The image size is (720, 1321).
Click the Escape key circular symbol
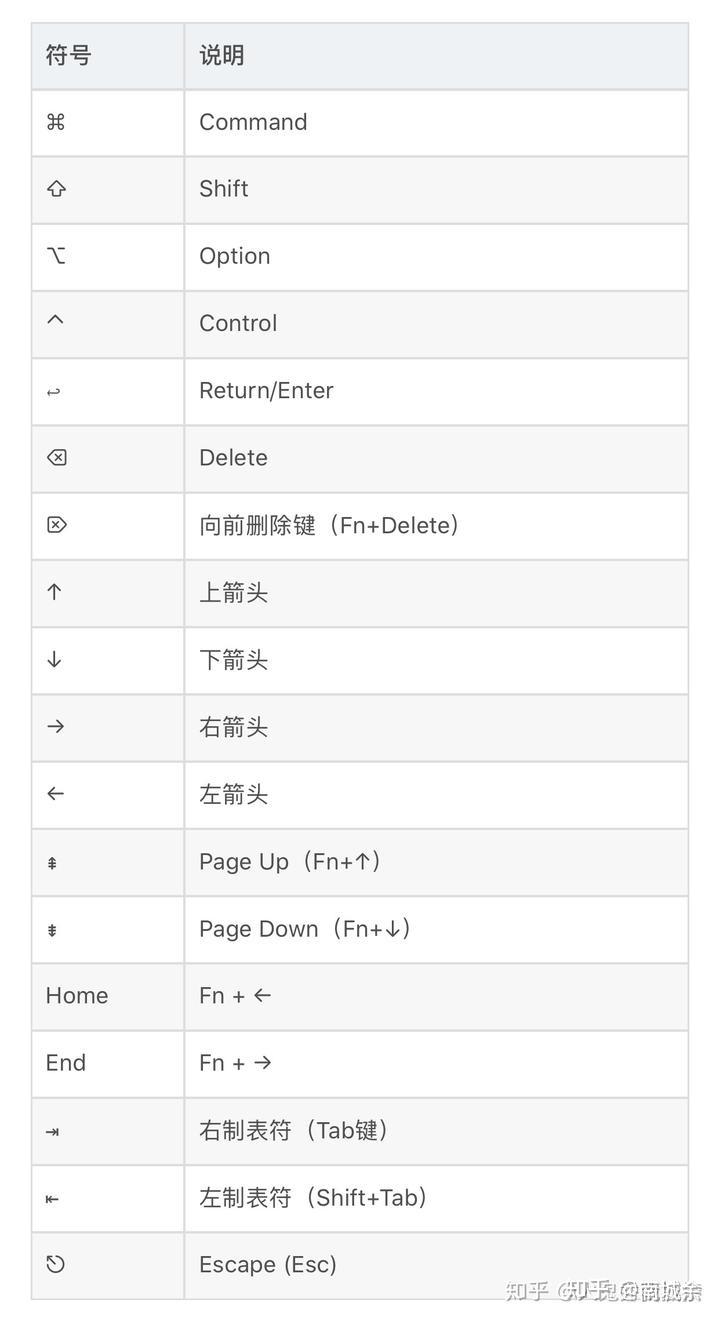tap(56, 1264)
